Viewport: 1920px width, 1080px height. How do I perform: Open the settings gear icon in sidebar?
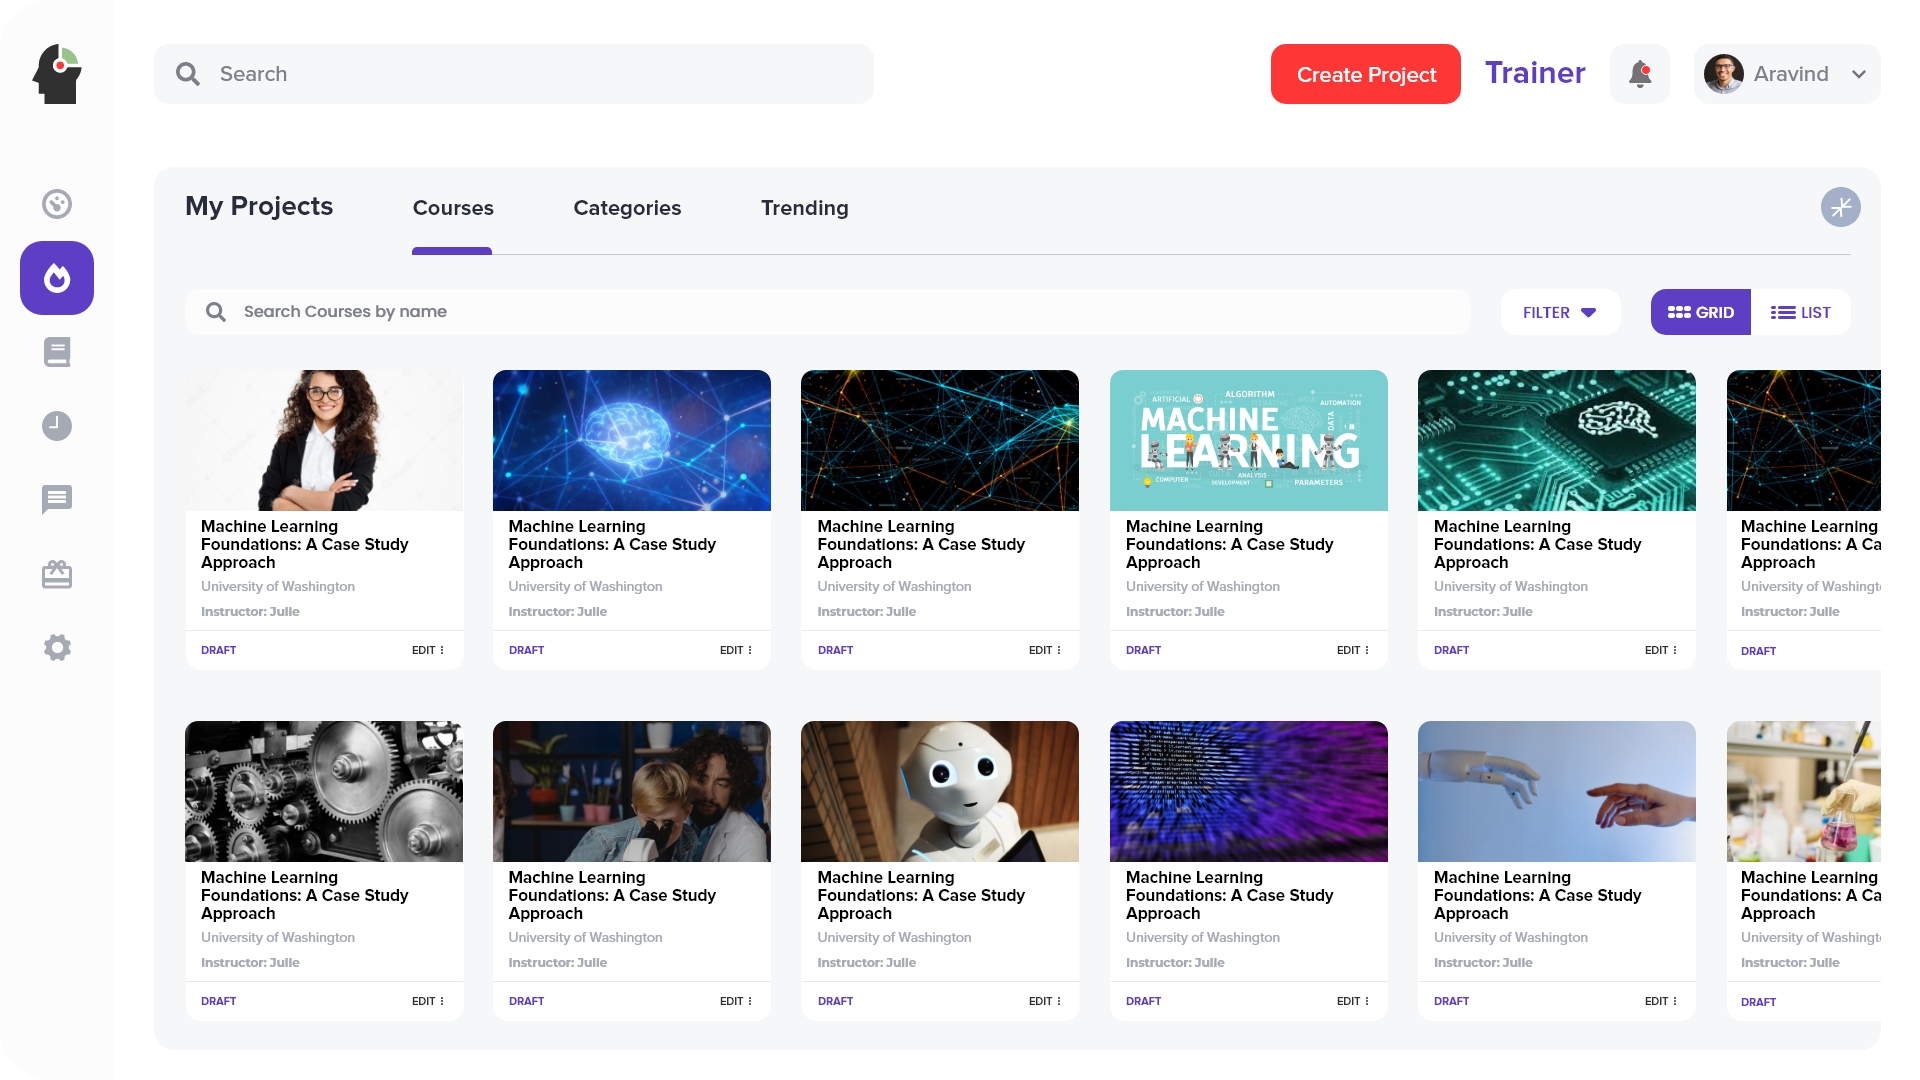(57, 648)
